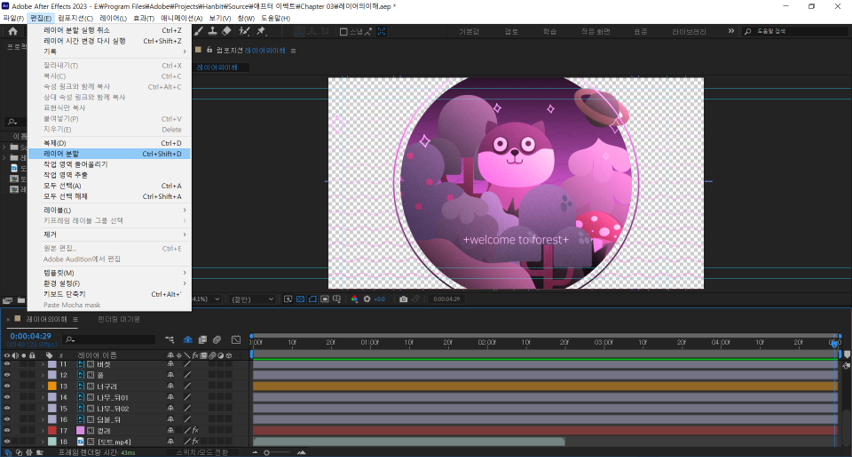Toggle mask and shape path visibility icon
This screenshot has width=852, height=457.
click(x=312, y=299)
